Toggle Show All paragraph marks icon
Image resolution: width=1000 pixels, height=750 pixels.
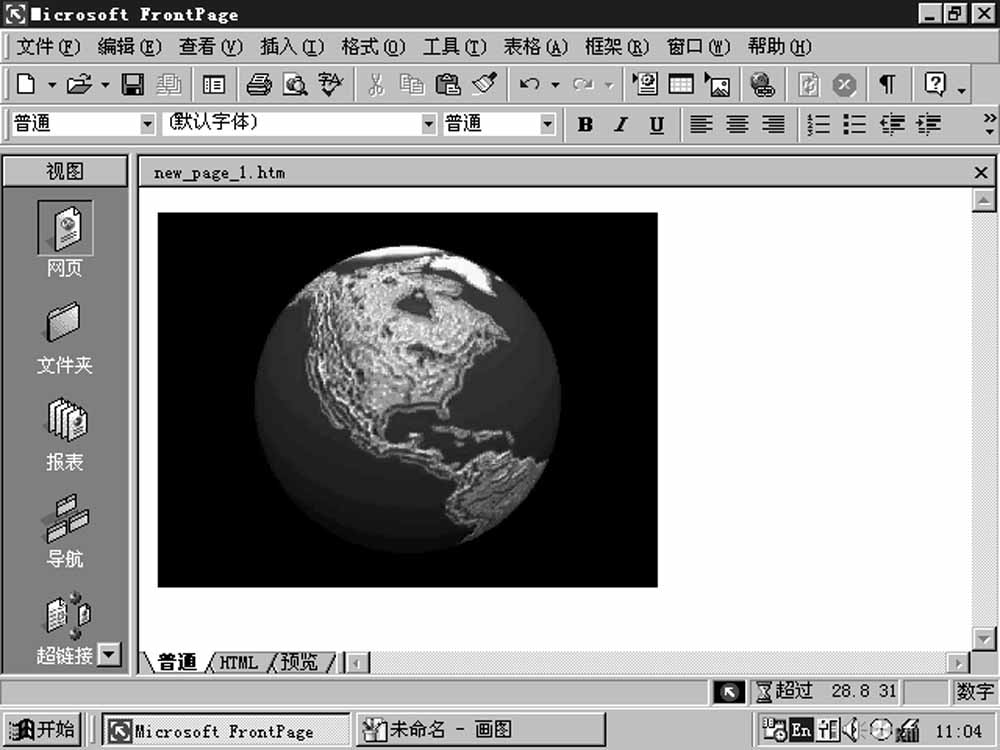[x=888, y=84]
